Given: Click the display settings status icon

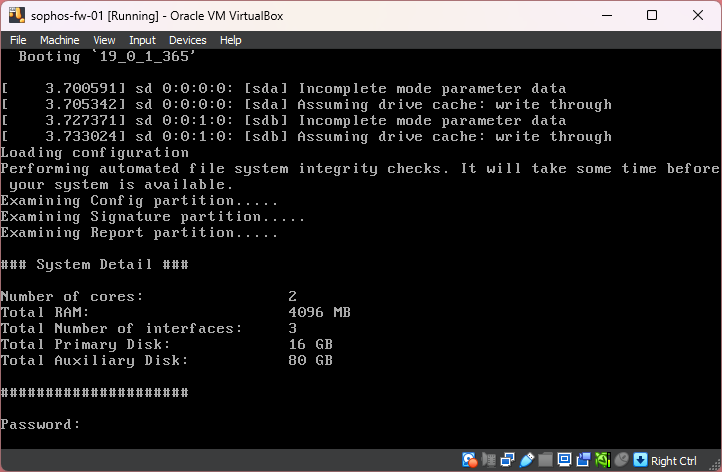Looking at the screenshot, I should point(565,460).
